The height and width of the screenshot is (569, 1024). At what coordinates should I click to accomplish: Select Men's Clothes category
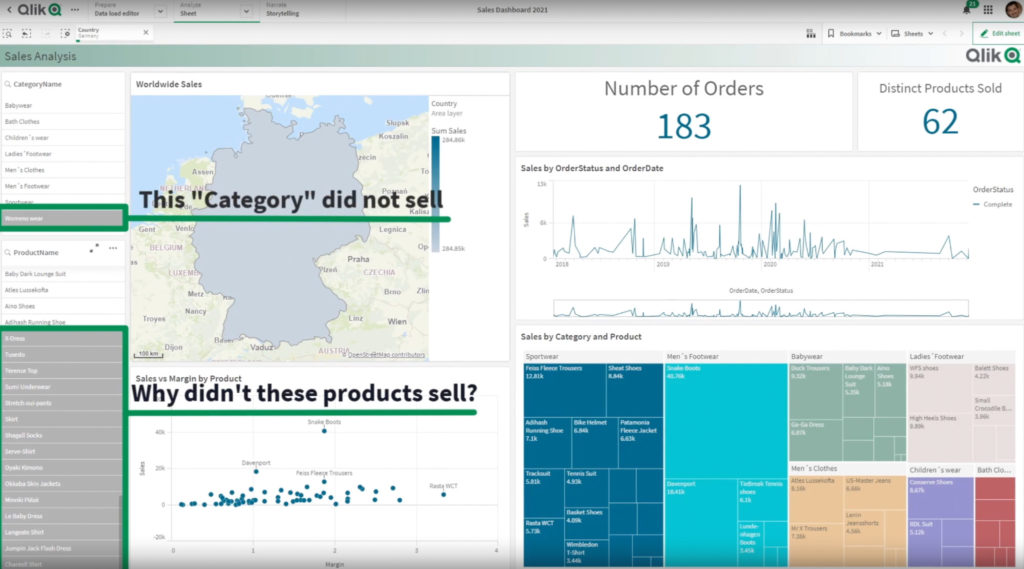63,170
